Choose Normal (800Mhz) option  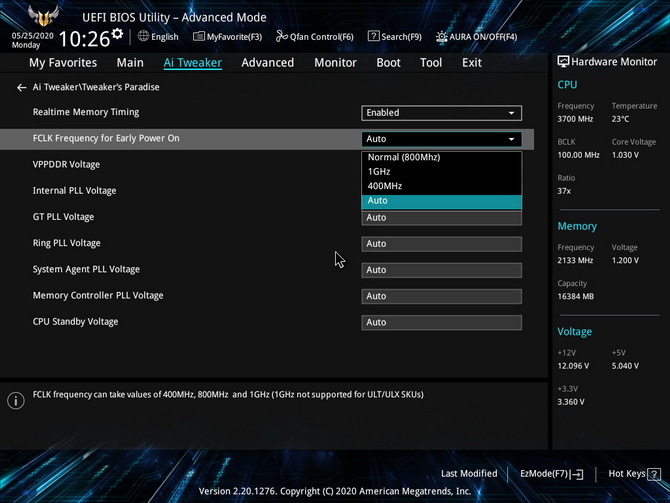point(441,157)
